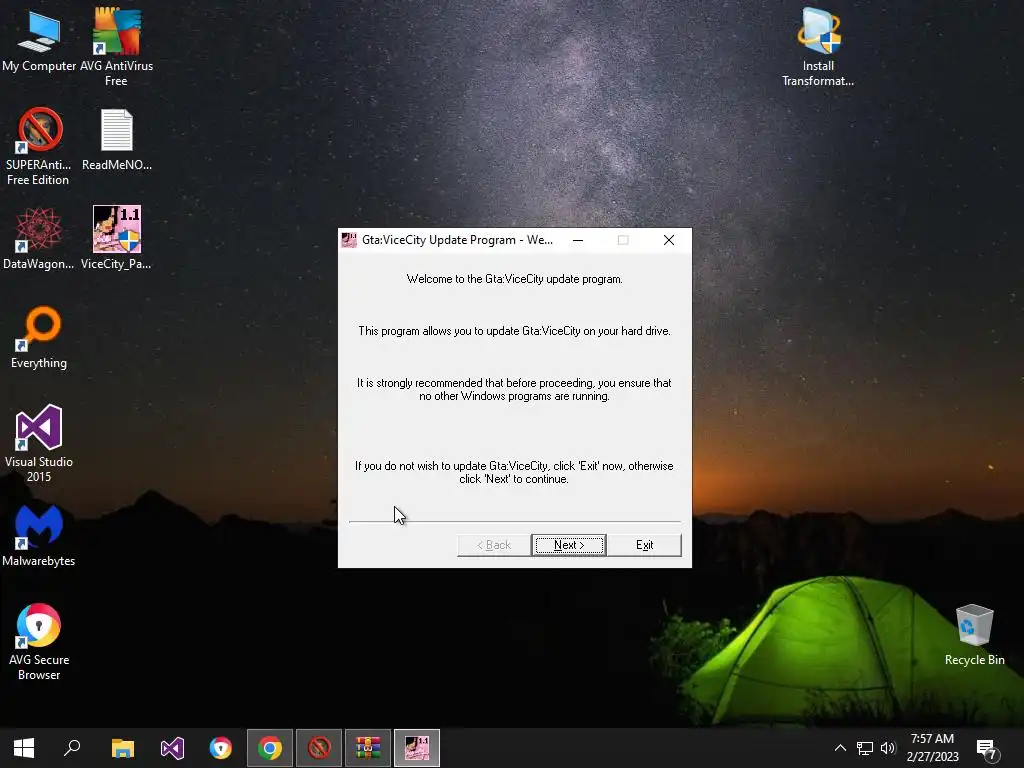Minimize the Gta:ViceCity Update Program window
1024x768 pixels.
(578, 240)
